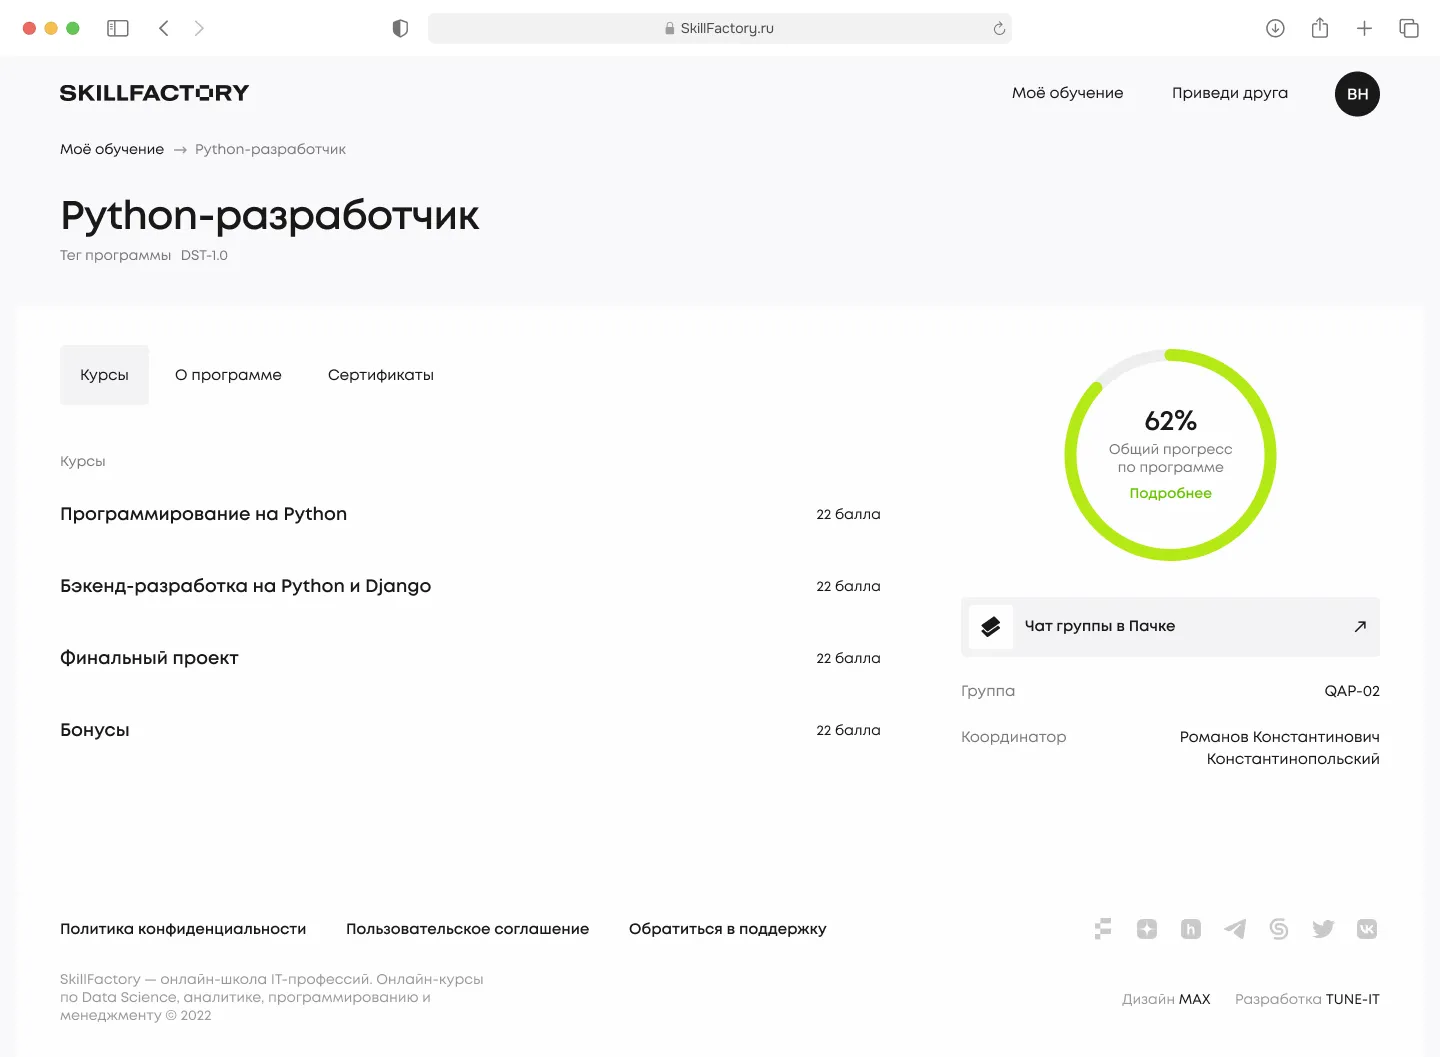The image size is (1440, 1057).
Task: Click the coordinator name Романов Константинович
Action: [1280, 737]
